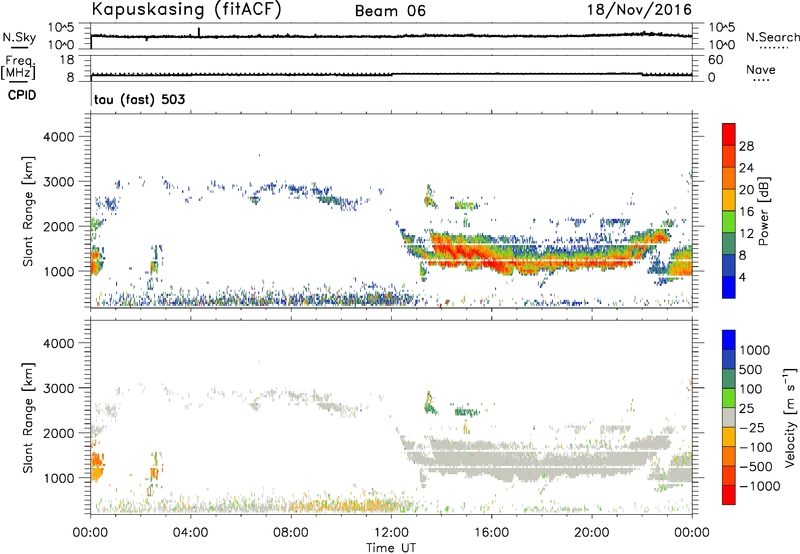Click the -25 label on velocity colorbar
800x554 pixels.
pyautogui.click(x=752, y=427)
